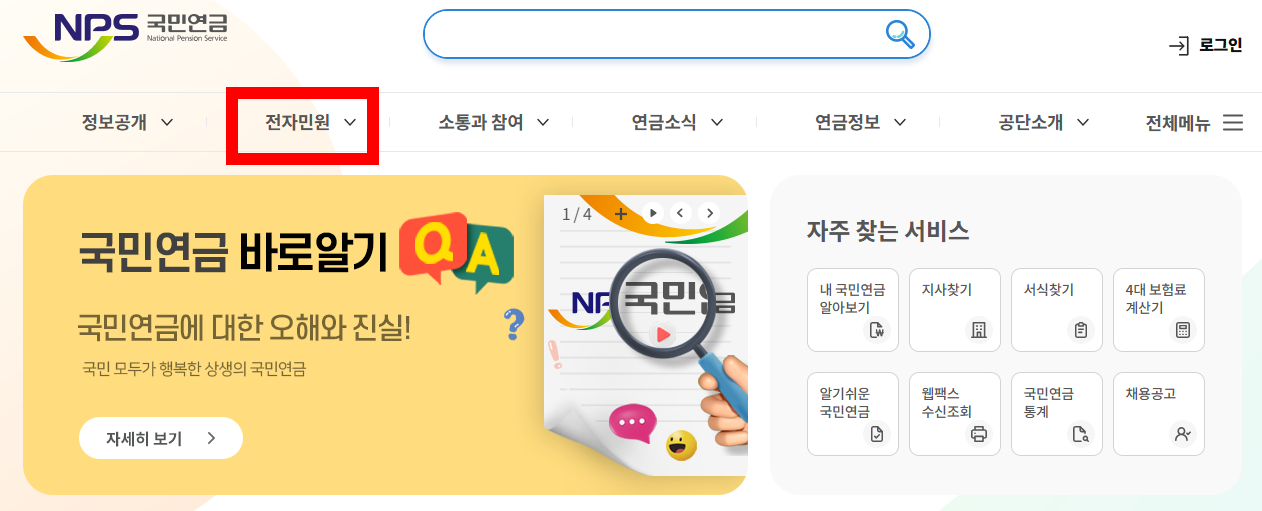1262x511 pixels.
Task: Go to next banner slide arrow
Action: click(x=709, y=212)
